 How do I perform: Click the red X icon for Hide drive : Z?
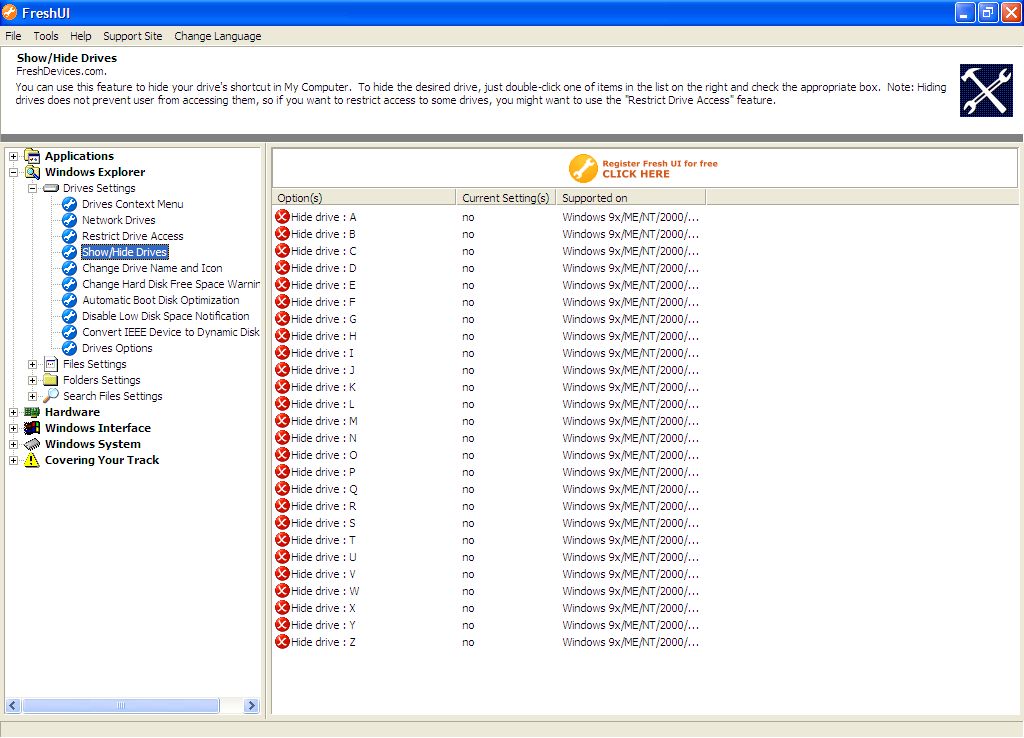(x=282, y=641)
